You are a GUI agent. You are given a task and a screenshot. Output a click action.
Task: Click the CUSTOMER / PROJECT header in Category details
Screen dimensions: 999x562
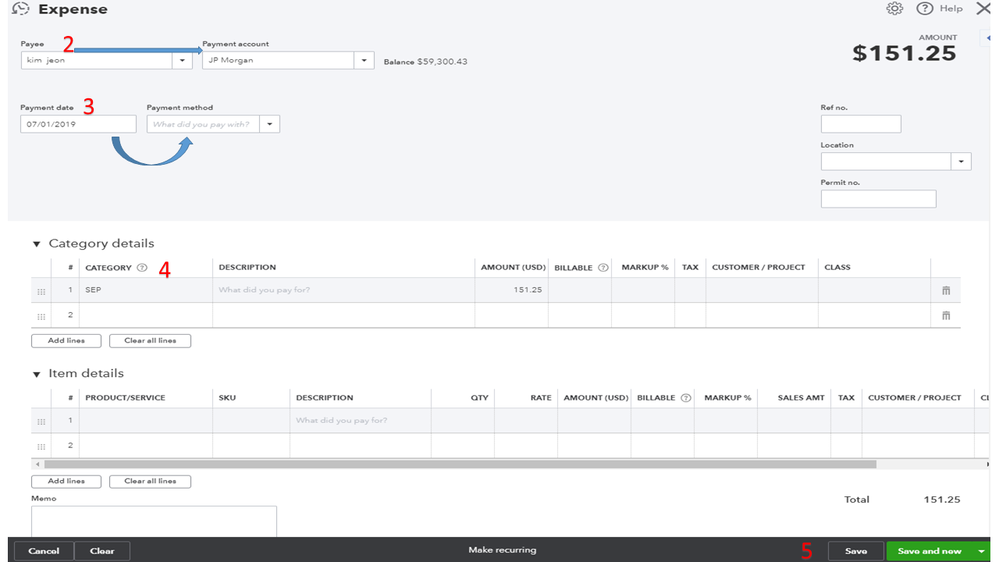[x=758, y=268]
